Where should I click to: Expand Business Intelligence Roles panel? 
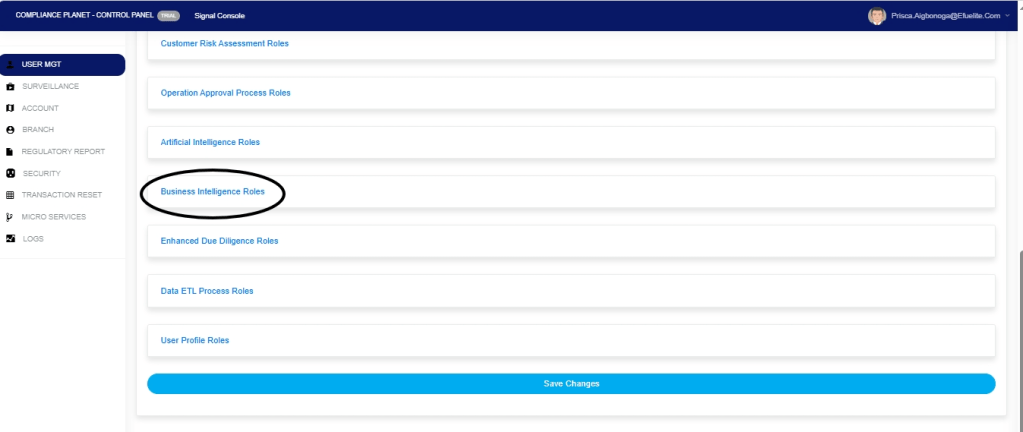point(213,192)
